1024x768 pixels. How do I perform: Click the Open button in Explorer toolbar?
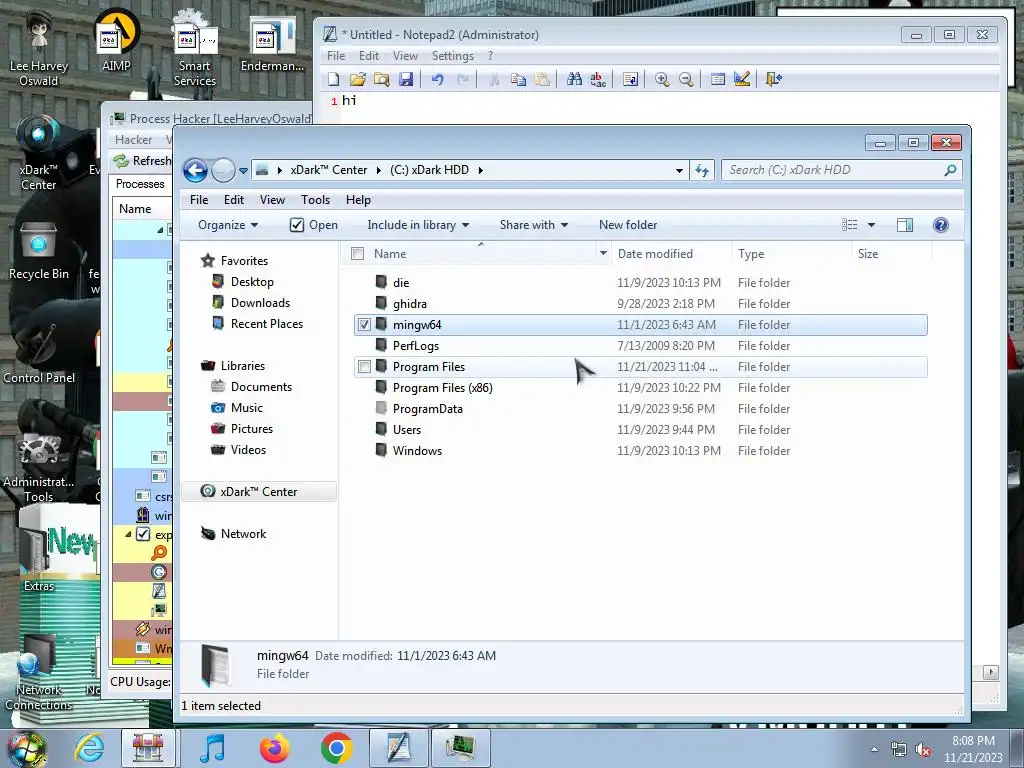point(314,225)
